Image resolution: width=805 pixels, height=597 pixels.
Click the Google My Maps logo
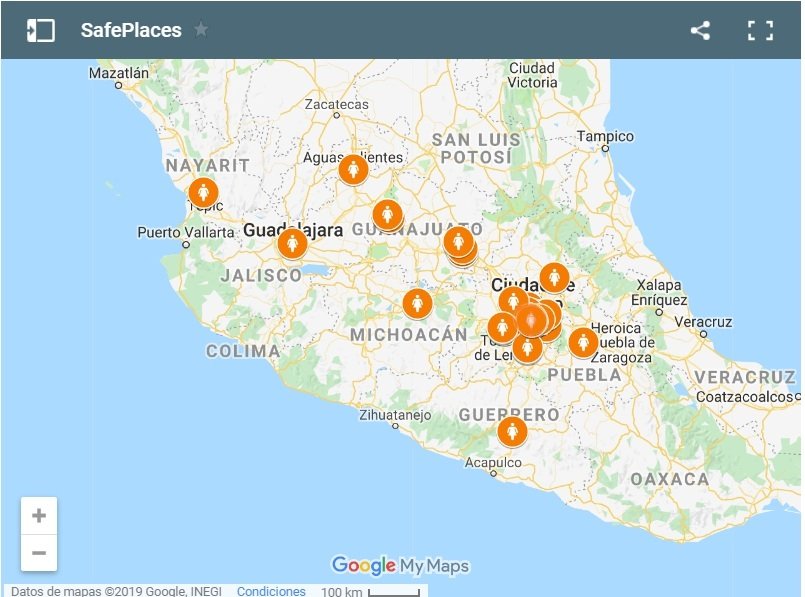pos(400,566)
